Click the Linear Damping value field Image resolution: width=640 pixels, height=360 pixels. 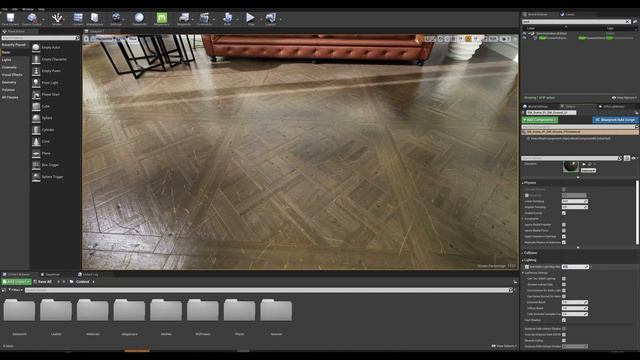575,202
